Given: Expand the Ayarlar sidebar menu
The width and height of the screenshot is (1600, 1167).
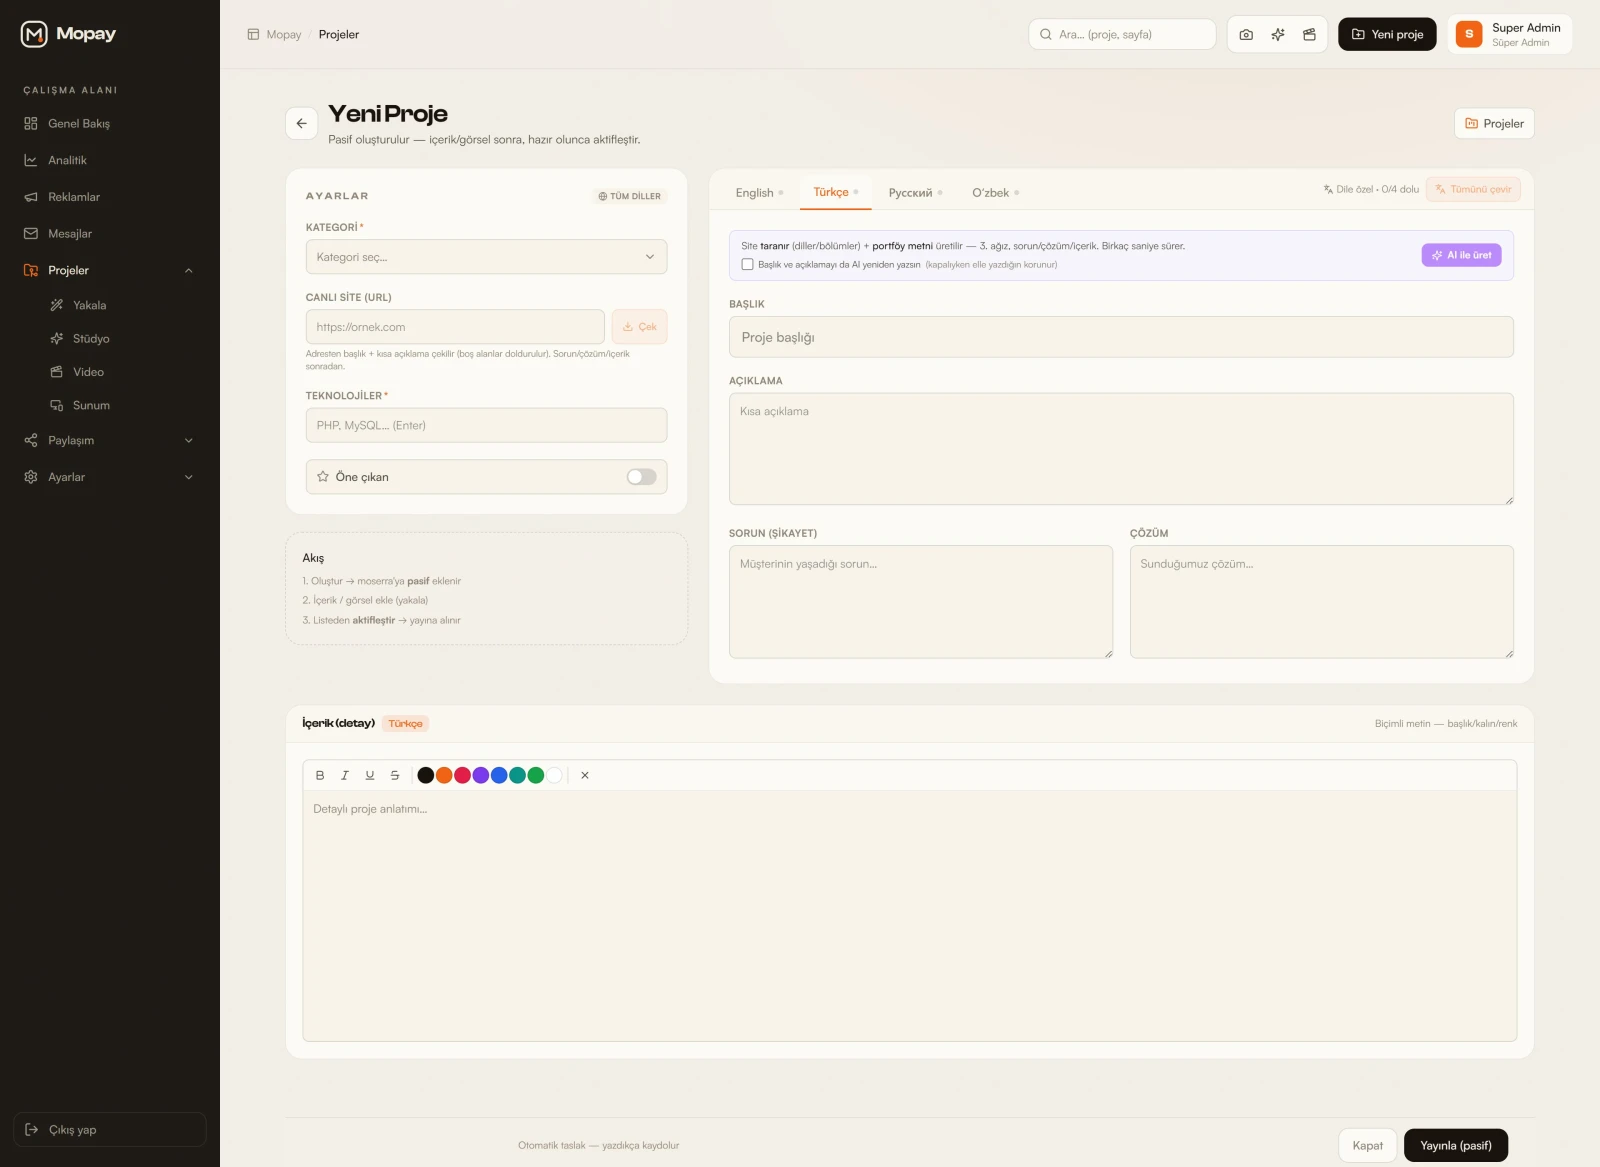Looking at the screenshot, I should 188,478.
